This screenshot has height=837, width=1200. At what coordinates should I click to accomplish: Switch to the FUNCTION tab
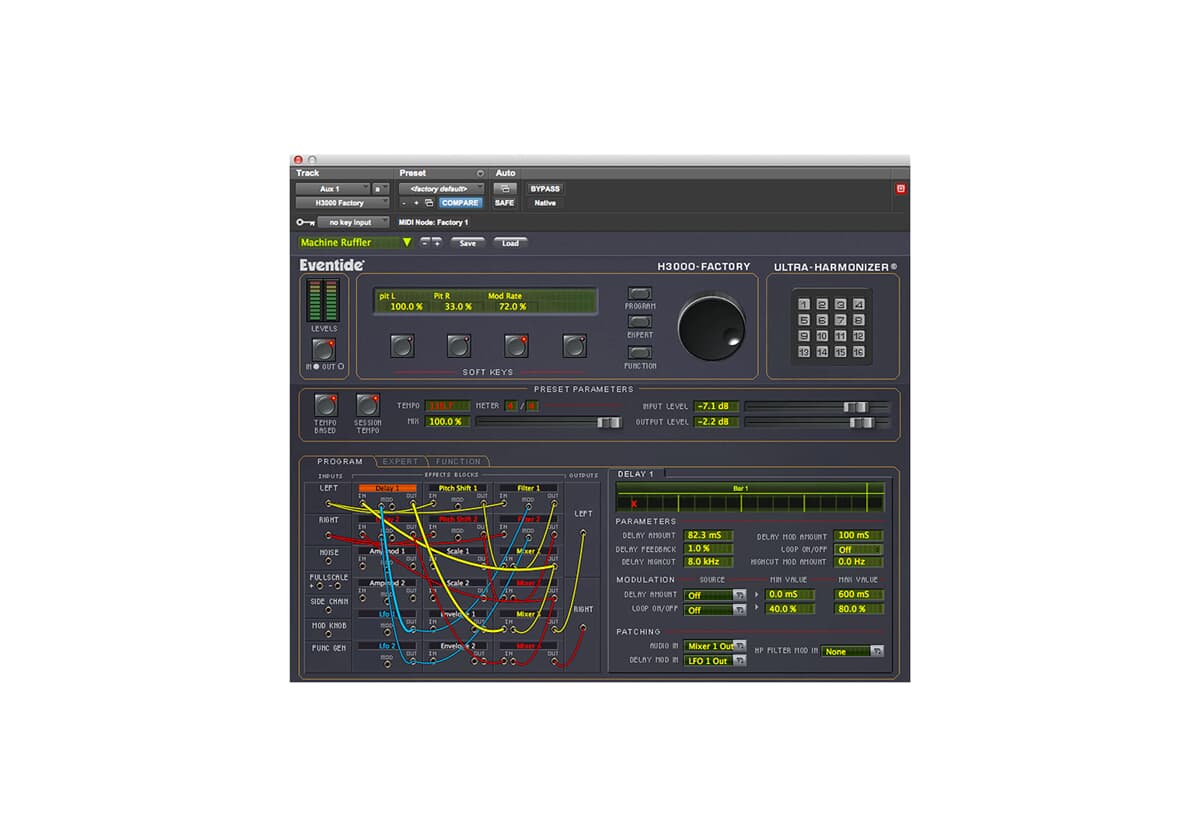pyautogui.click(x=458, y=461)
